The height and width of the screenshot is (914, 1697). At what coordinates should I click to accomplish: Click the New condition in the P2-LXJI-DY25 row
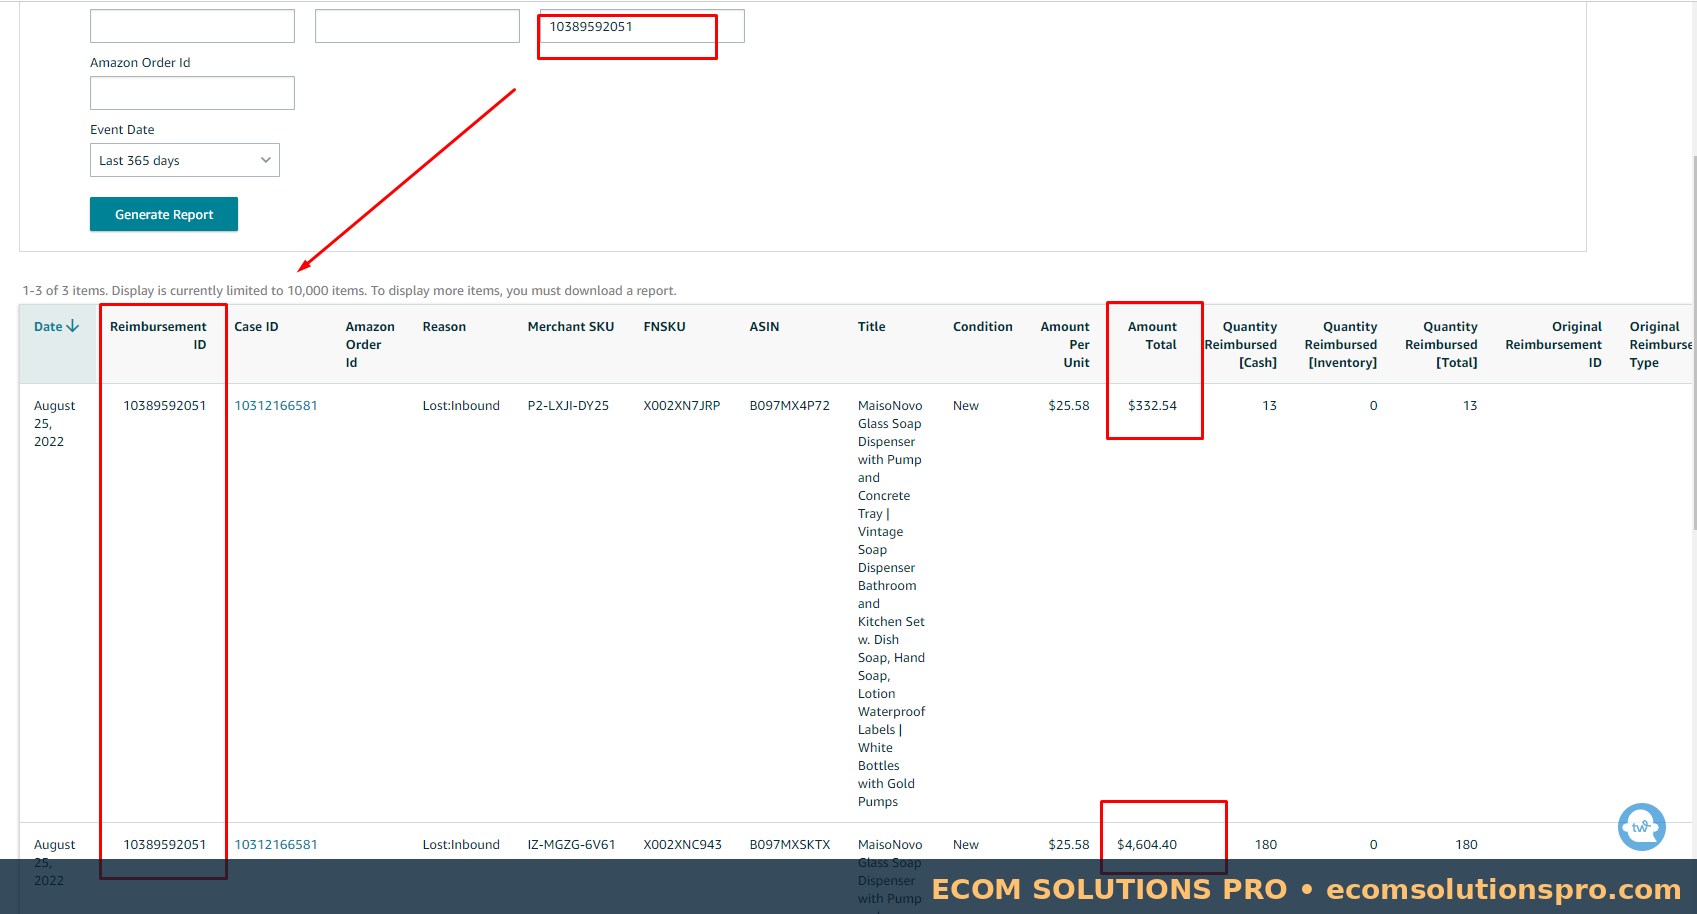(x=965, y=405)
